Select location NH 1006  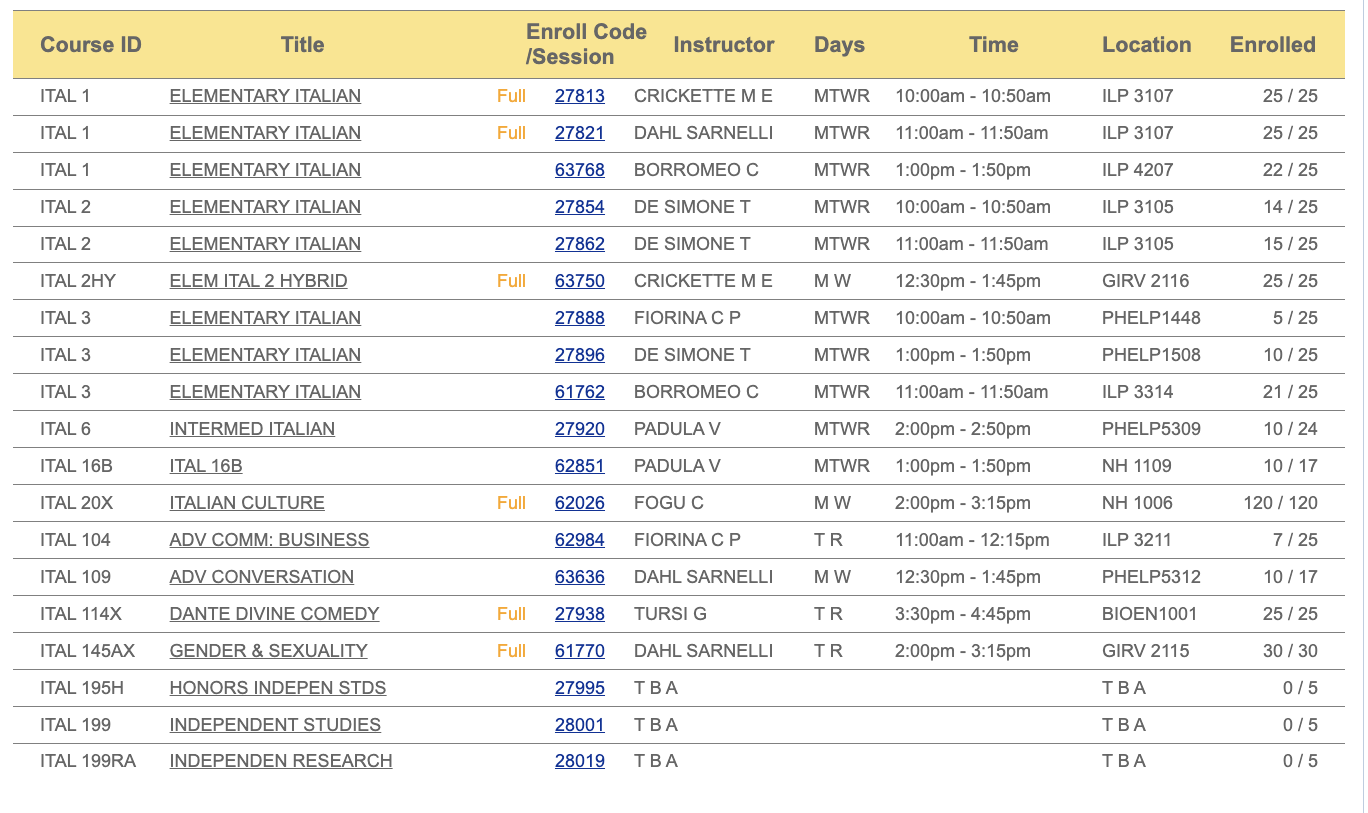(x=1138, y=503)
